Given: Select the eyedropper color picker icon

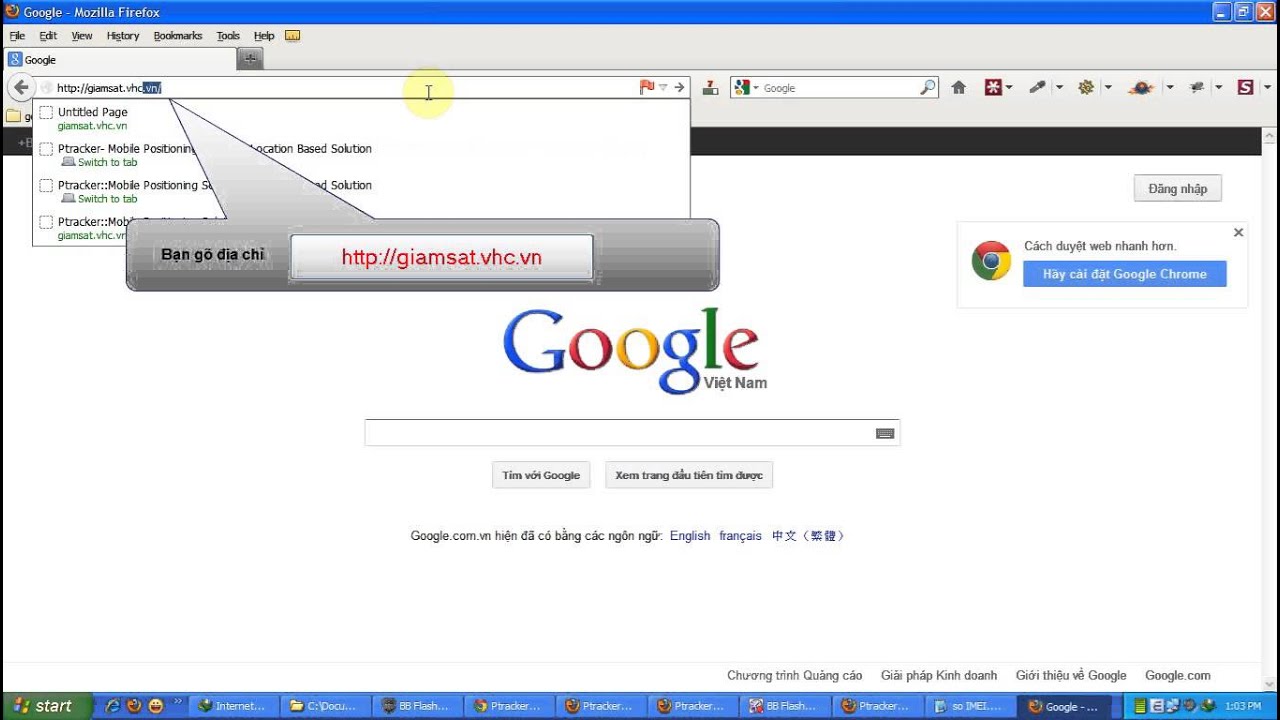Looking at the screenshot, I should pos(1038,88).
